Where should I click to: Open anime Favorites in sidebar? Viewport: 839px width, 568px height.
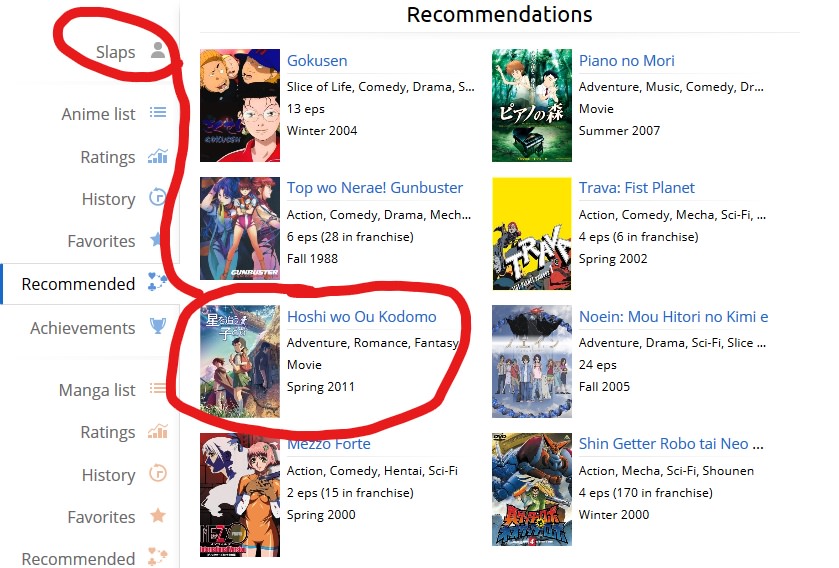(x=101, y=241)
